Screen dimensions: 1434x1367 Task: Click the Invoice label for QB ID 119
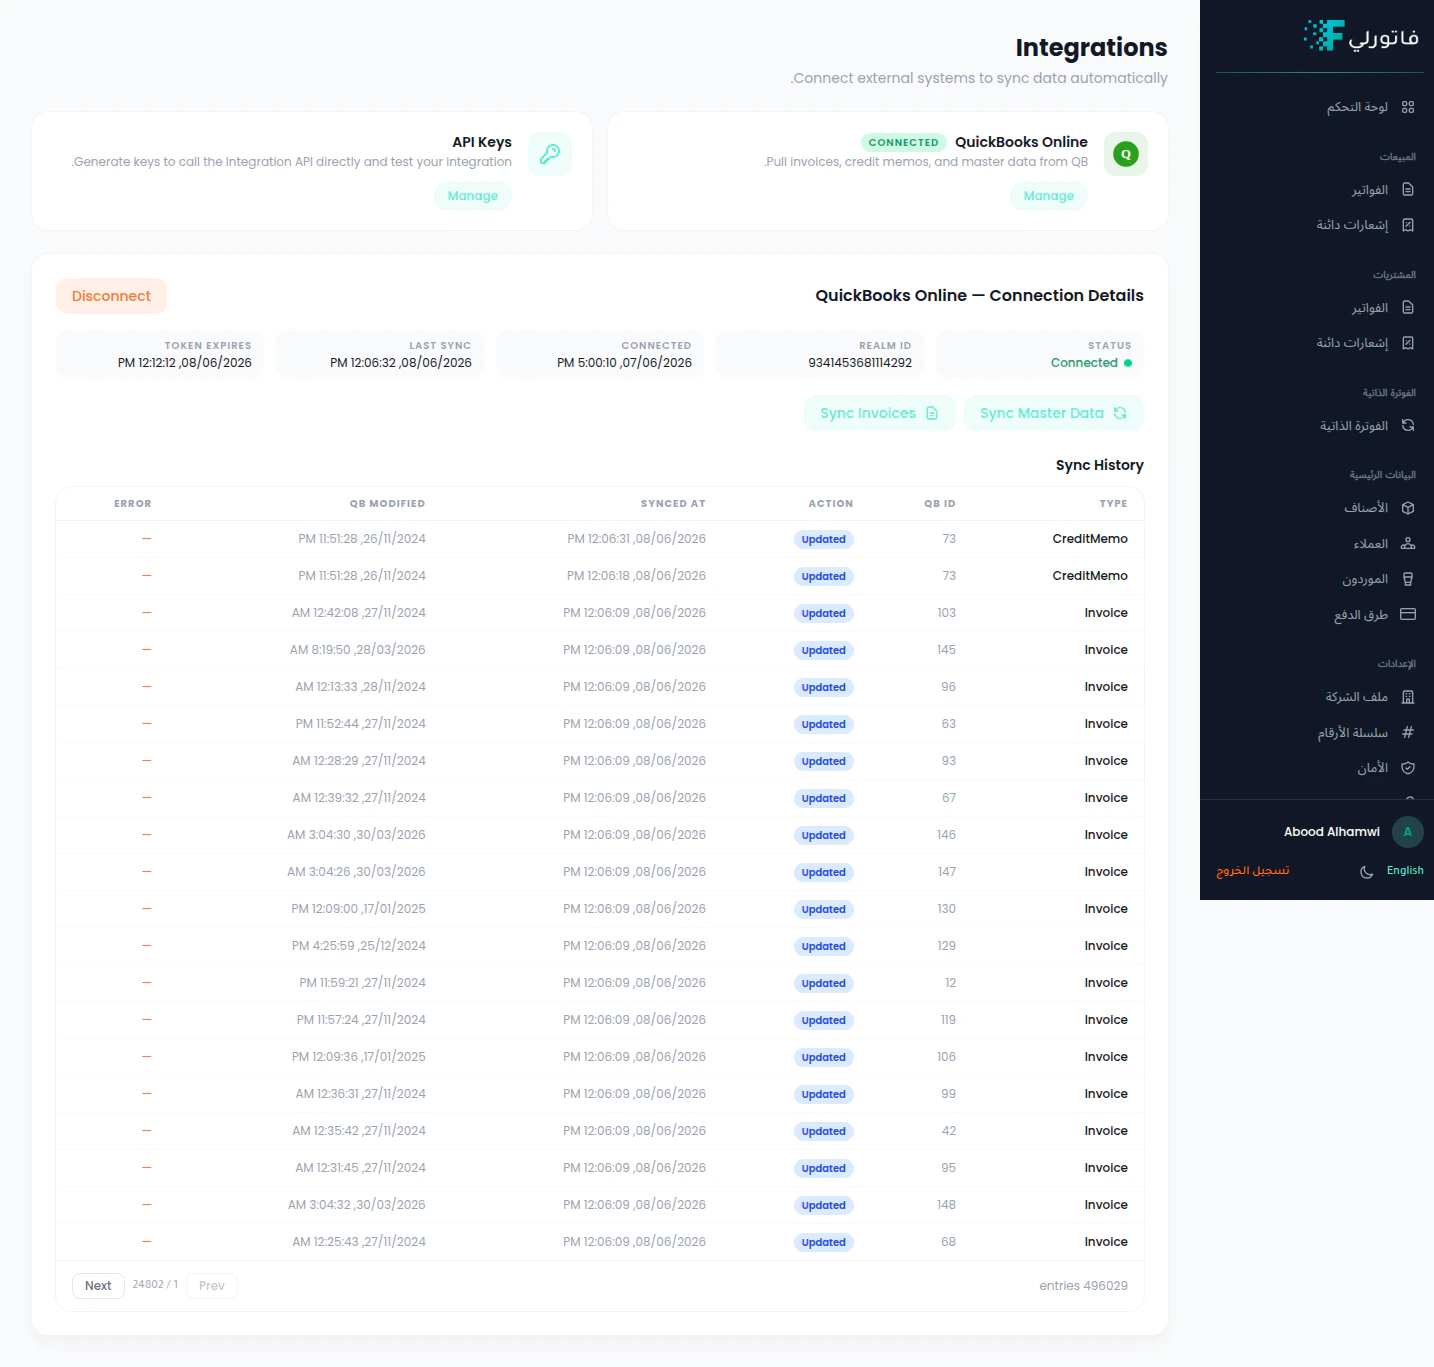pos(1106,1020)
